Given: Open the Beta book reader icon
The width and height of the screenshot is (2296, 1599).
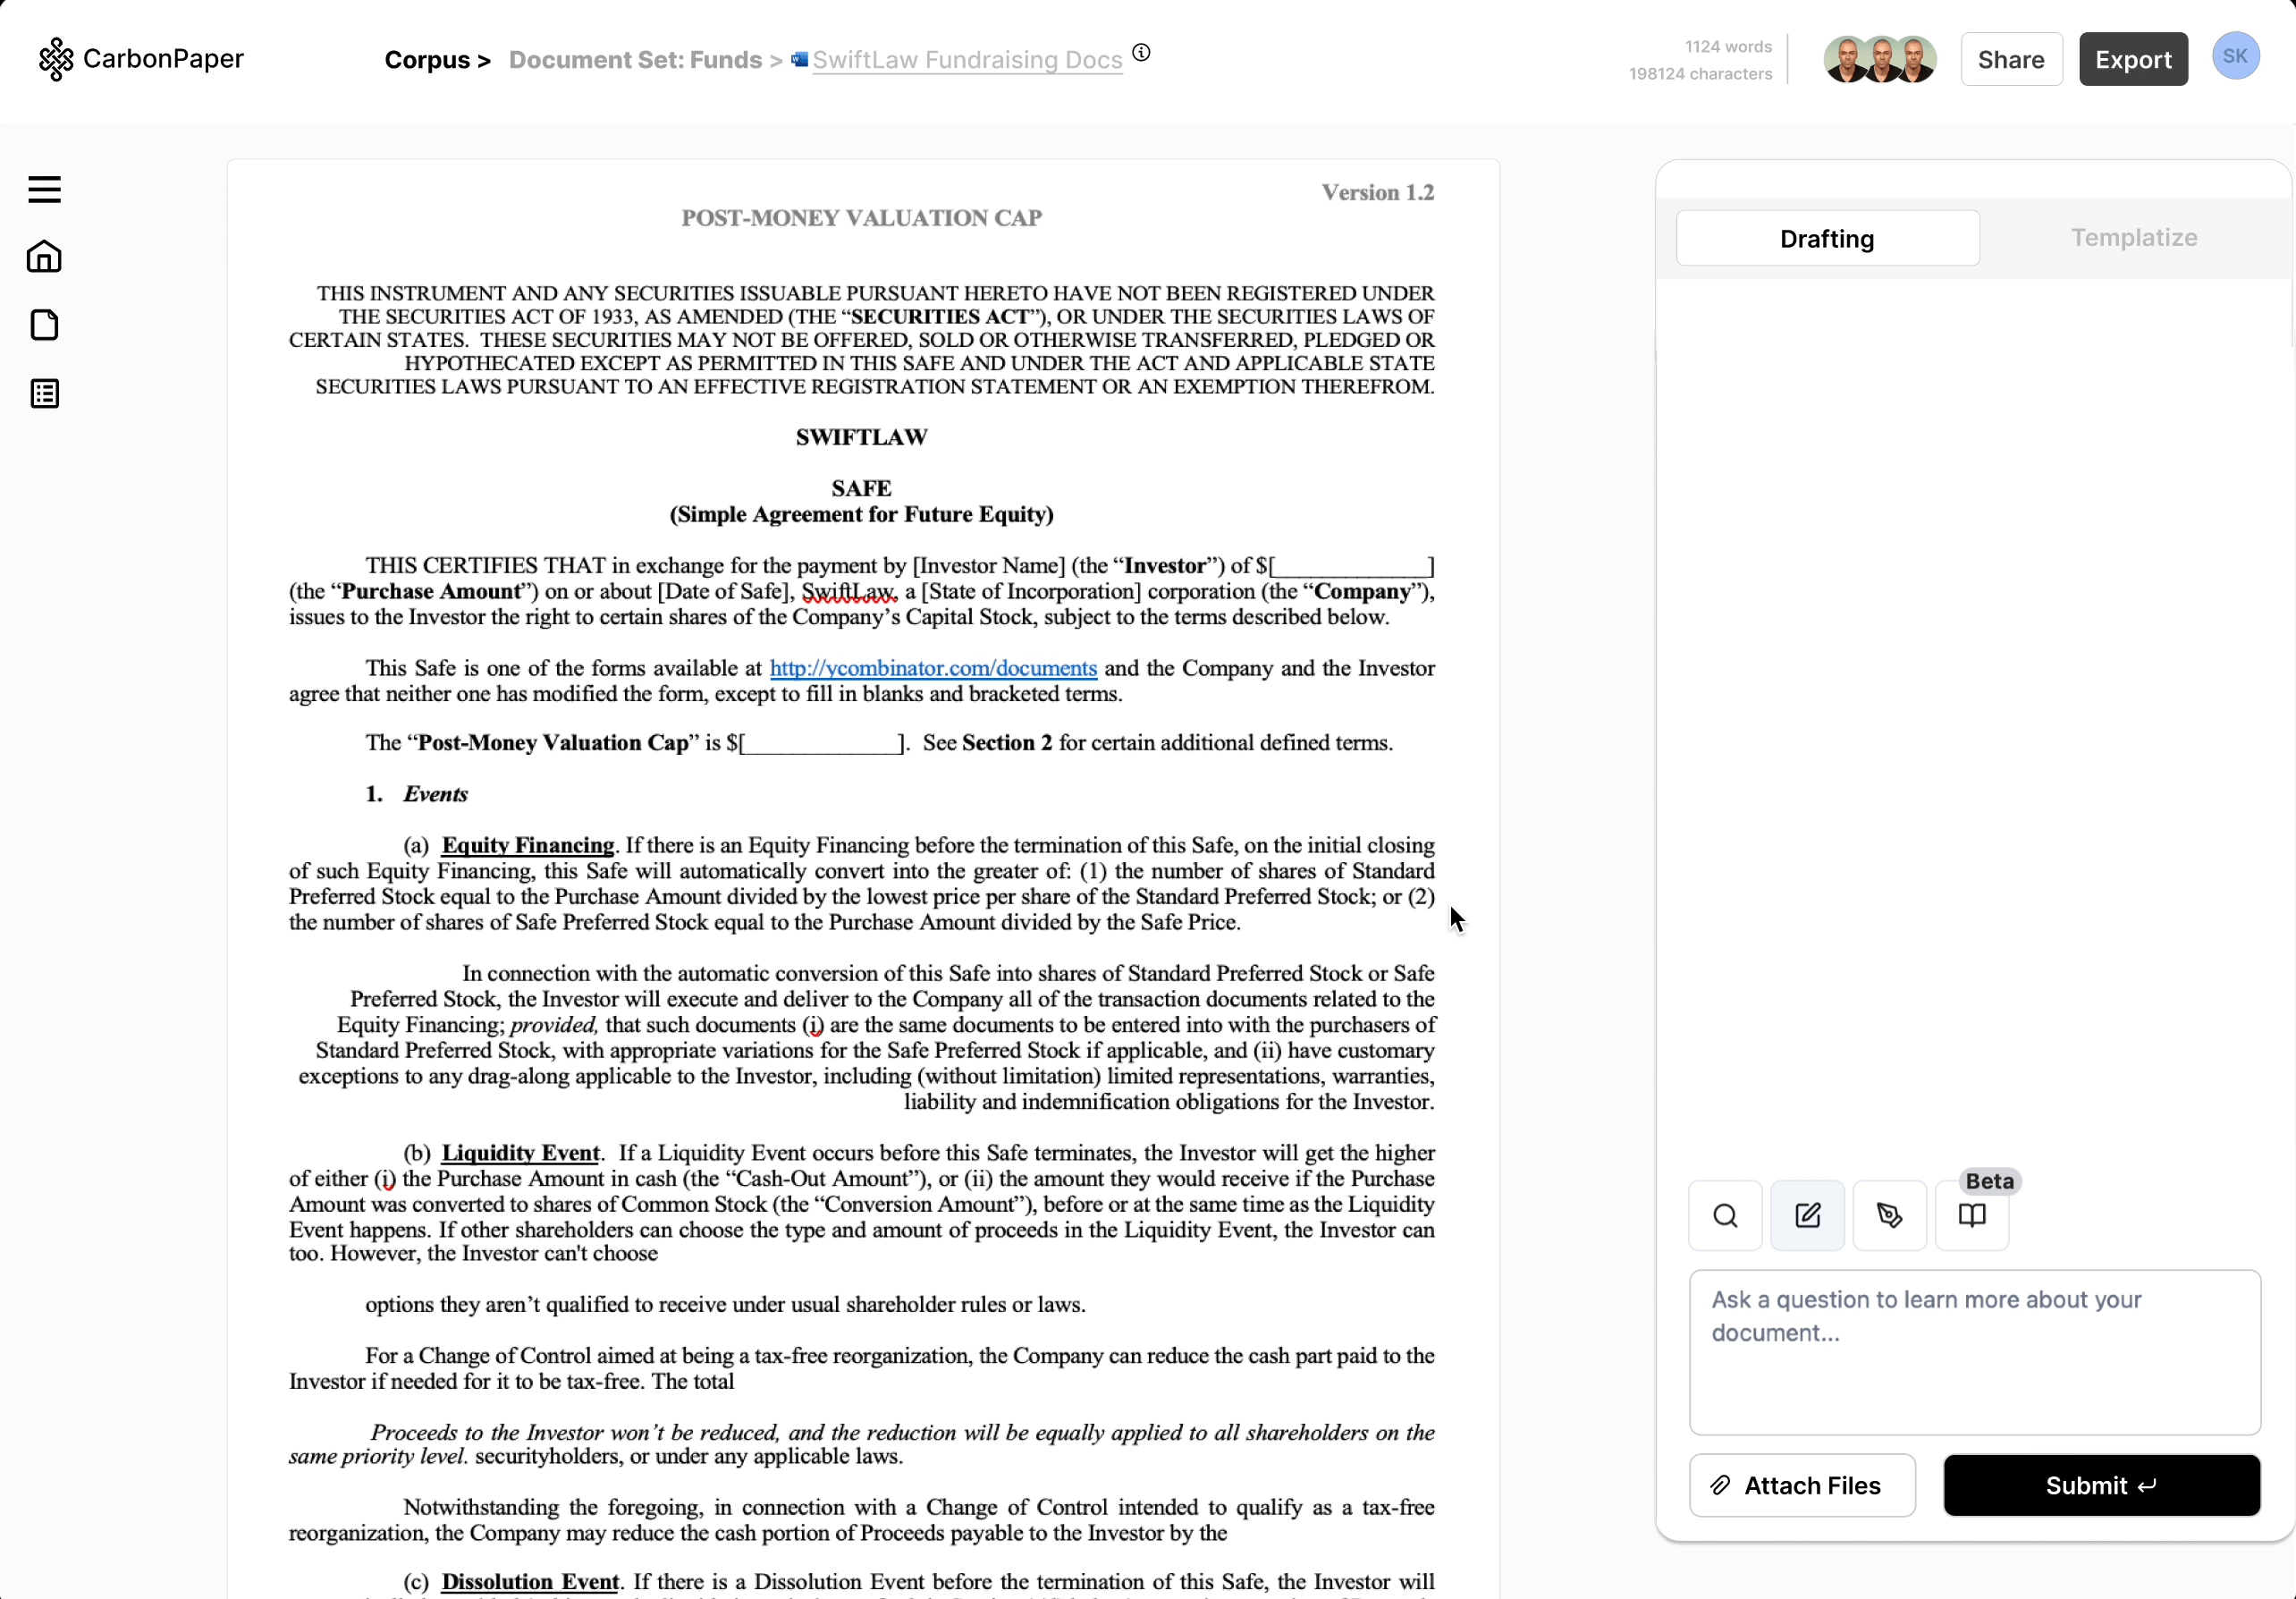Looking at the screenshot, I should tap(1971, 1215).
